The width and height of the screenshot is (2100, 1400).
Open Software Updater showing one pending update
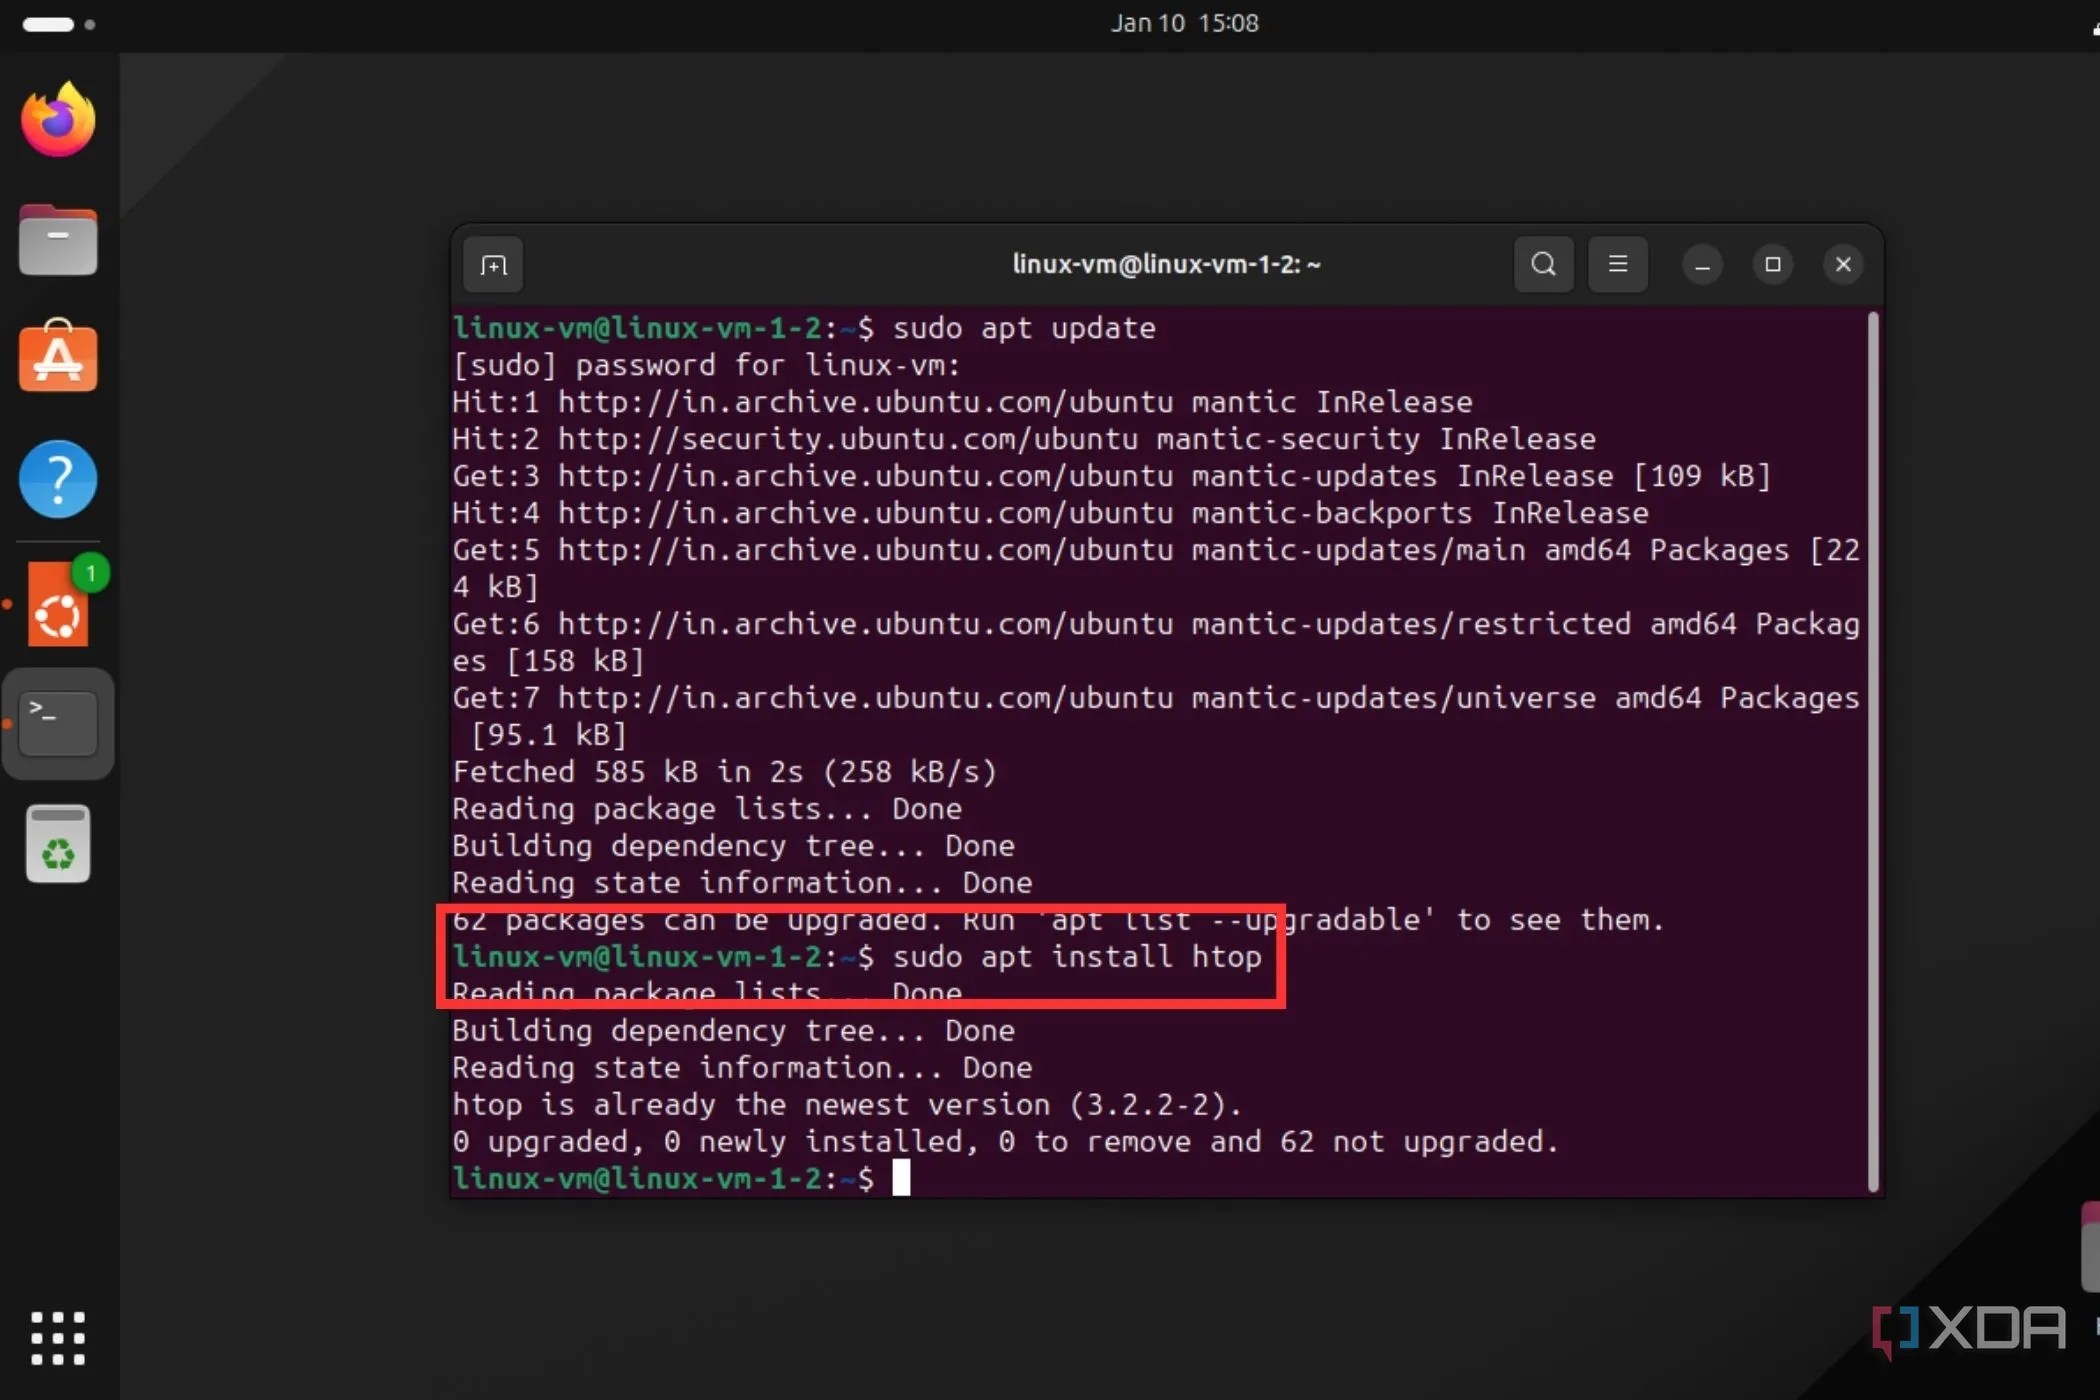click(57, 605)
